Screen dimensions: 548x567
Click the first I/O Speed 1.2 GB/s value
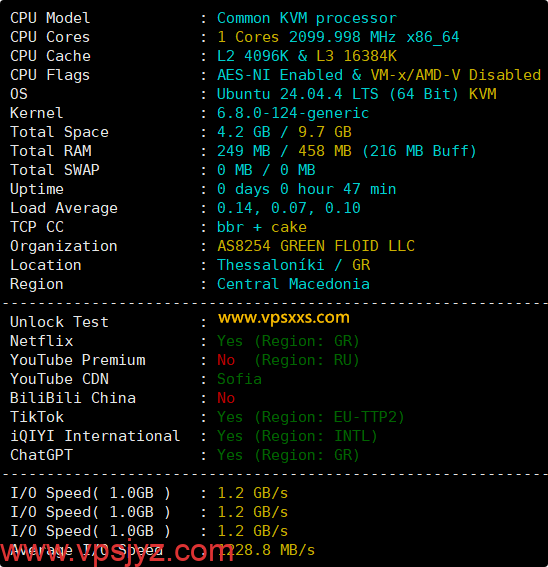[252, 493]
